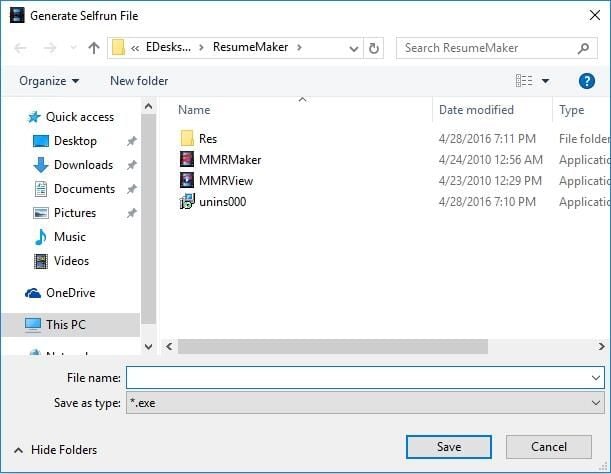The image size is (611, 474).
Task: Click the folder icon in address bar
Action: (118, 48)
